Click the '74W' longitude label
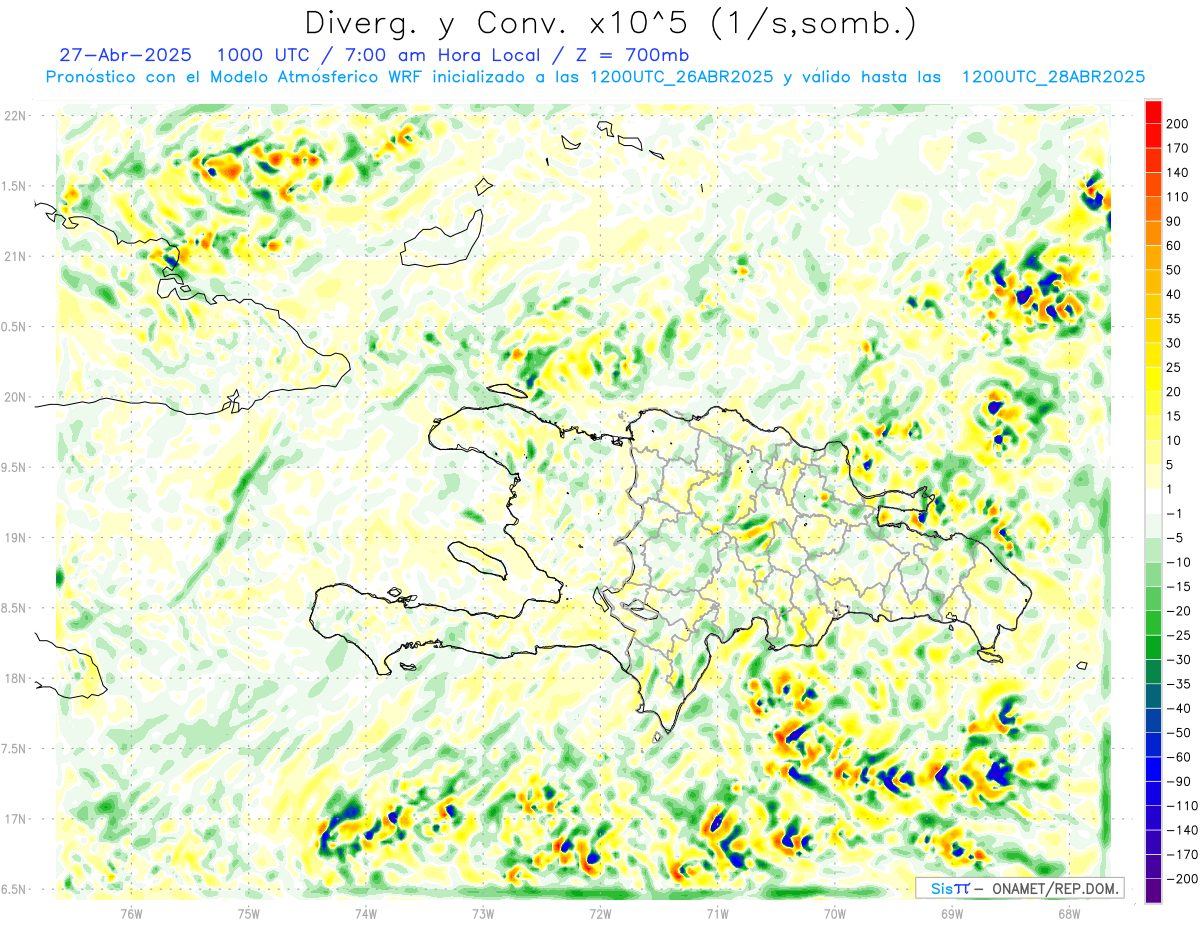1200x927 pixels. pos(366,912)
